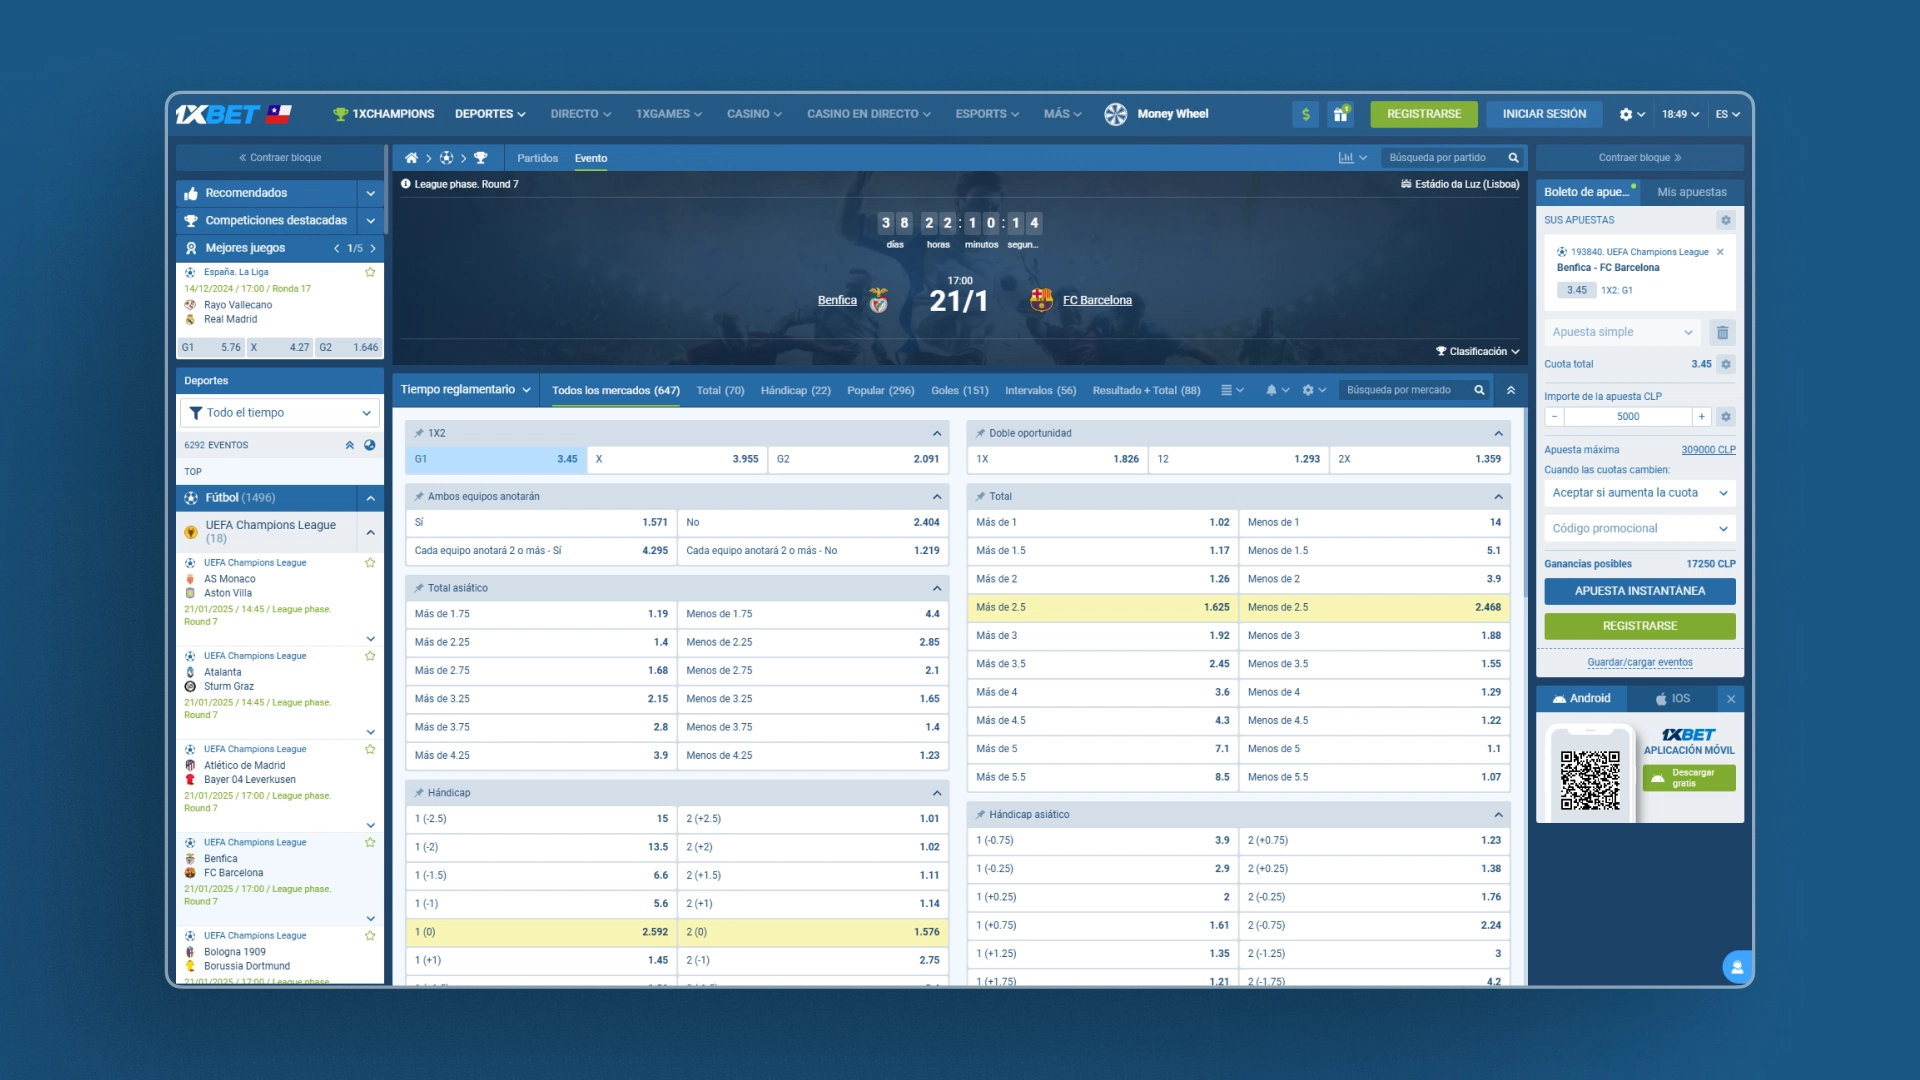Expand the Recomendados section
1920x1080 pixels.
[x=370, y=193]
